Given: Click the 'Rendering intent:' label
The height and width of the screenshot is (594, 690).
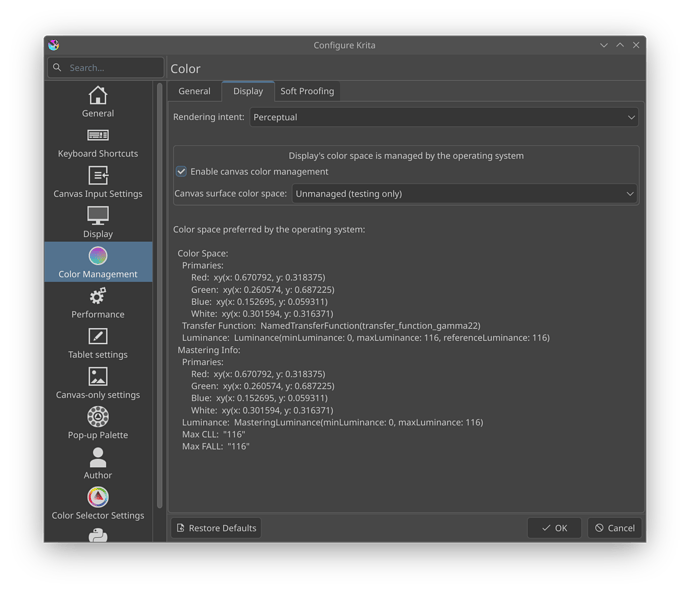Looking at the screenshot, I should 209,117.
